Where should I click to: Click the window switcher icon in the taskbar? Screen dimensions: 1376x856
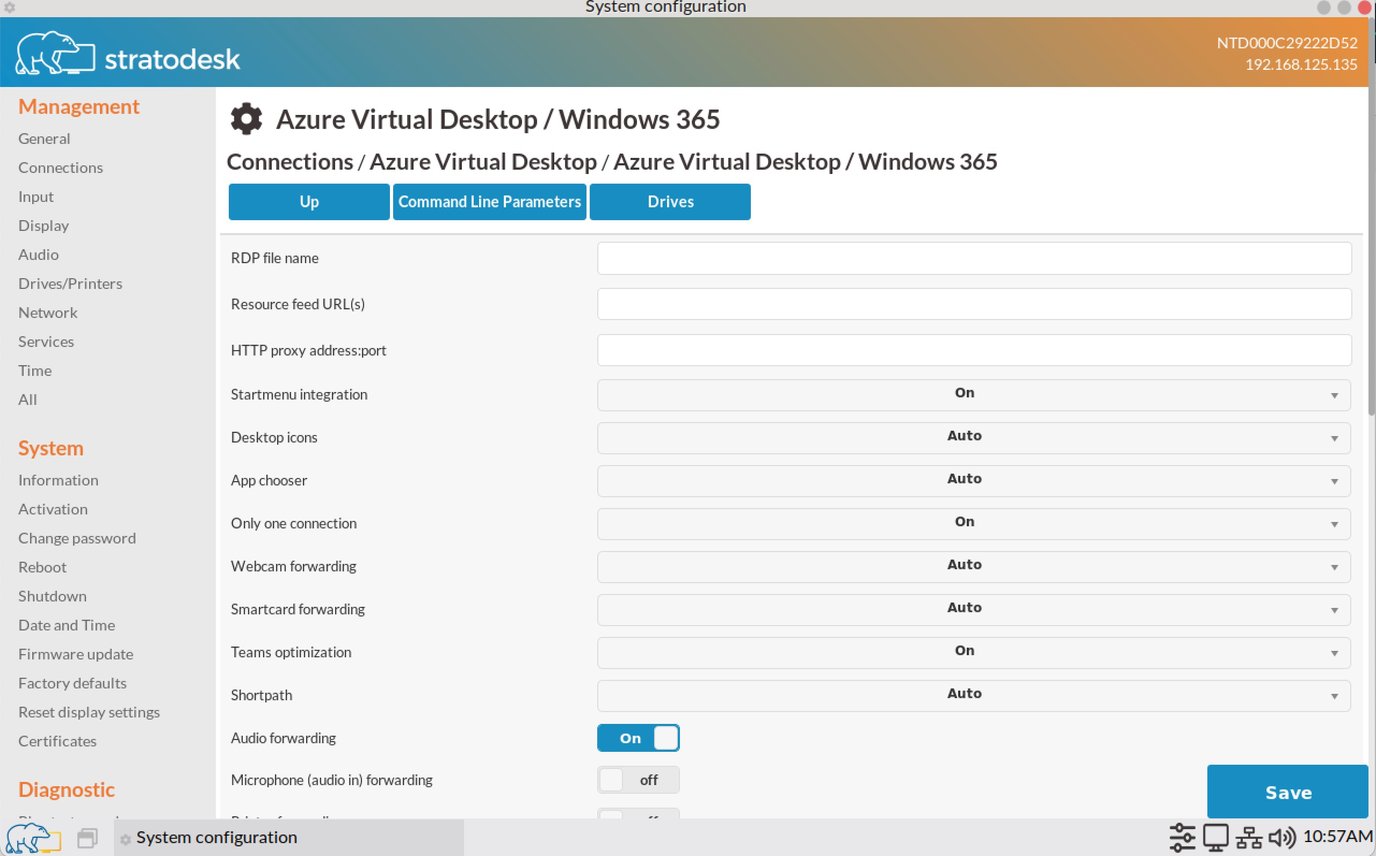[x=88, y=839]
